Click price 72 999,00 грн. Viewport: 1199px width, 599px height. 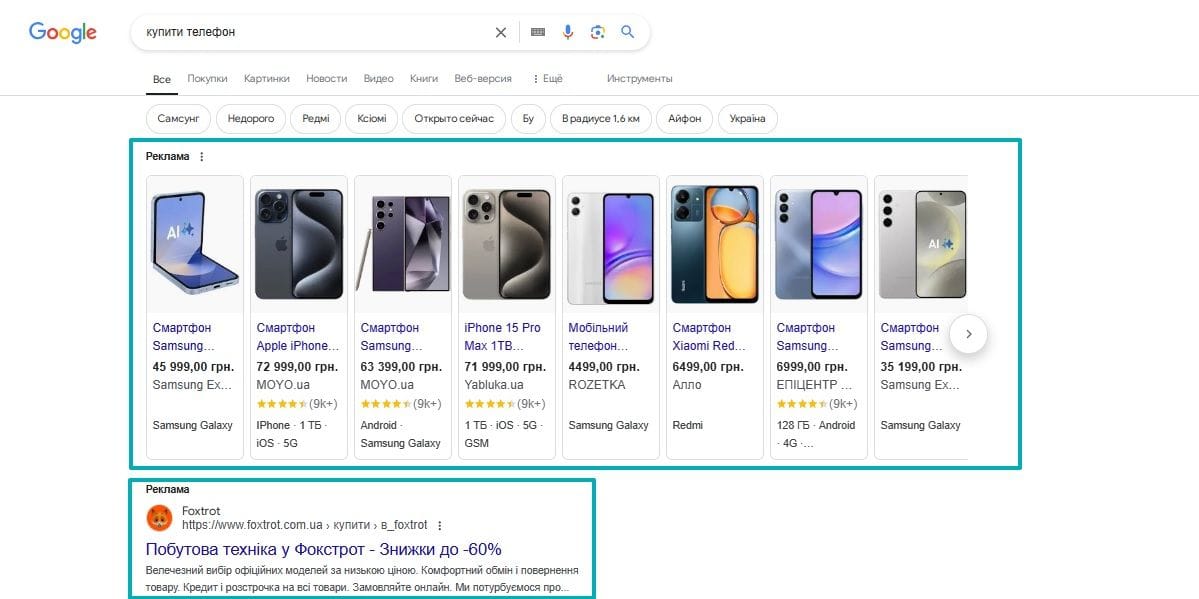(x=297, y=366)
